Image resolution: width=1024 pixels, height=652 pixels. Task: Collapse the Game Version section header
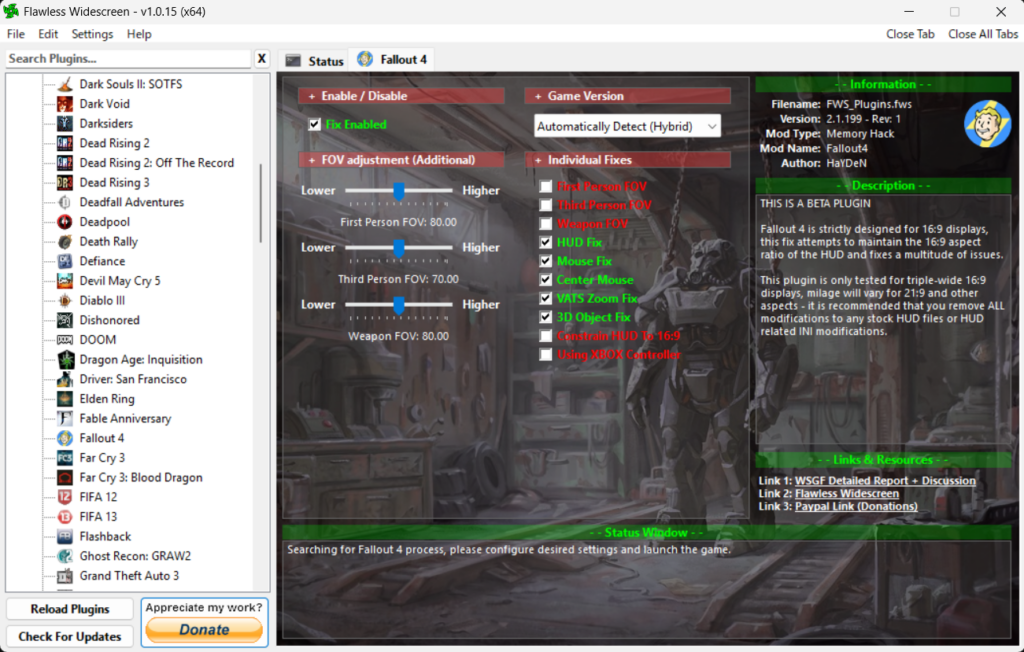point(627,96)
